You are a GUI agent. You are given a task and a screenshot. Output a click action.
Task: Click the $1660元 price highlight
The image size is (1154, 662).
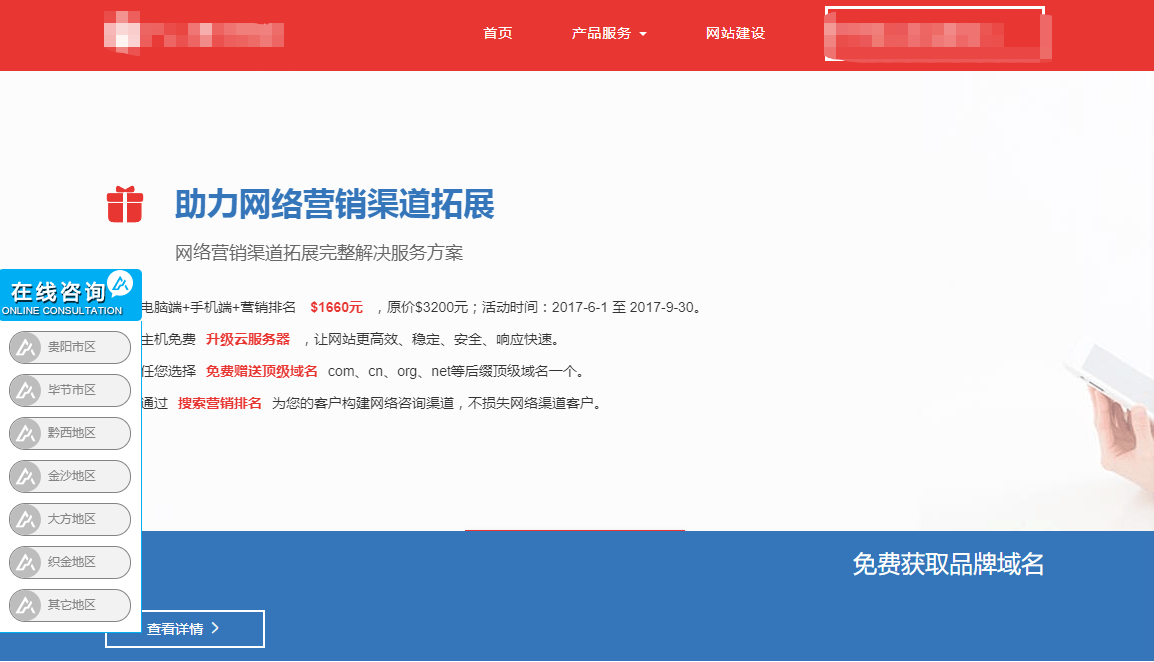tap(336, 307)
